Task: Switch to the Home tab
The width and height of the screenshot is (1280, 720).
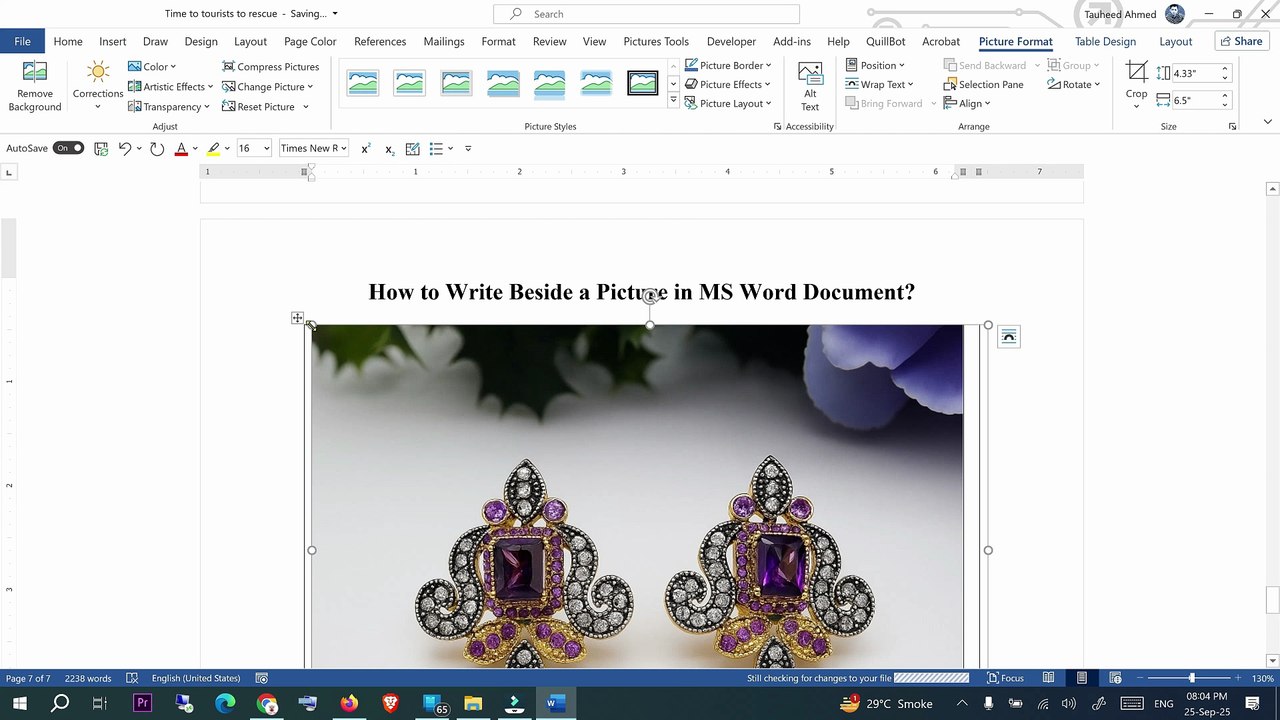Action: [68, 41]
